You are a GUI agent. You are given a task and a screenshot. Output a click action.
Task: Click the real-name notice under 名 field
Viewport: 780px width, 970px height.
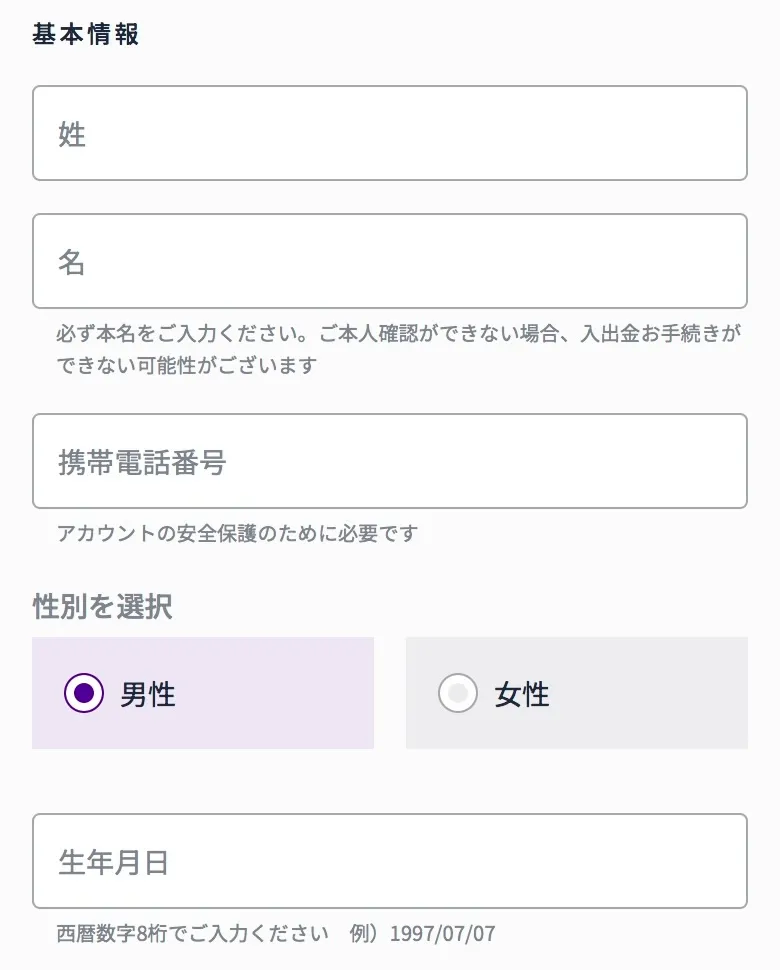[x=398, y=350]
